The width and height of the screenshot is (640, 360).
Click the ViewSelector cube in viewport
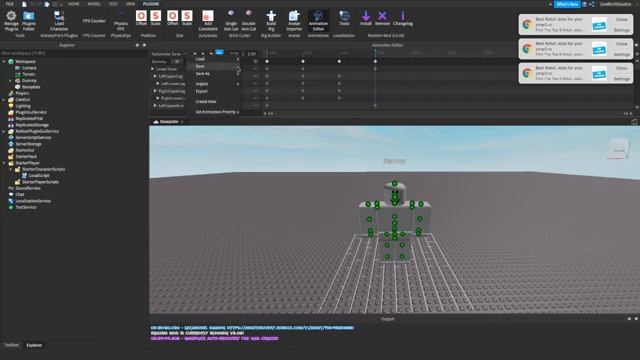click(618, 149)
